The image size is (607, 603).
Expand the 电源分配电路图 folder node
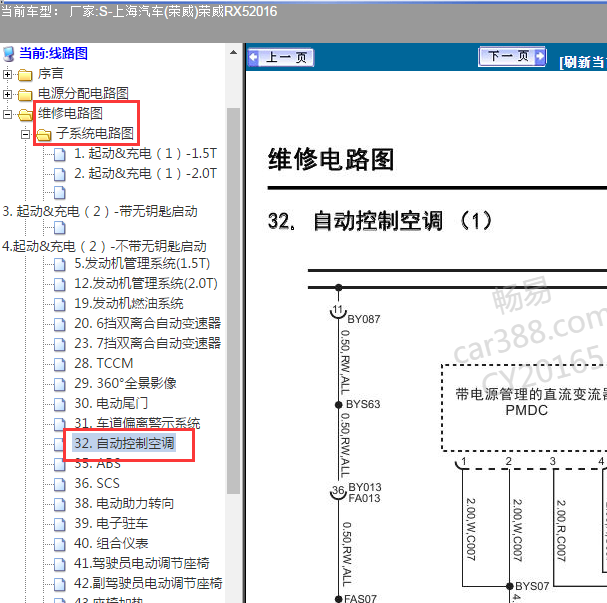click(7, 94)
